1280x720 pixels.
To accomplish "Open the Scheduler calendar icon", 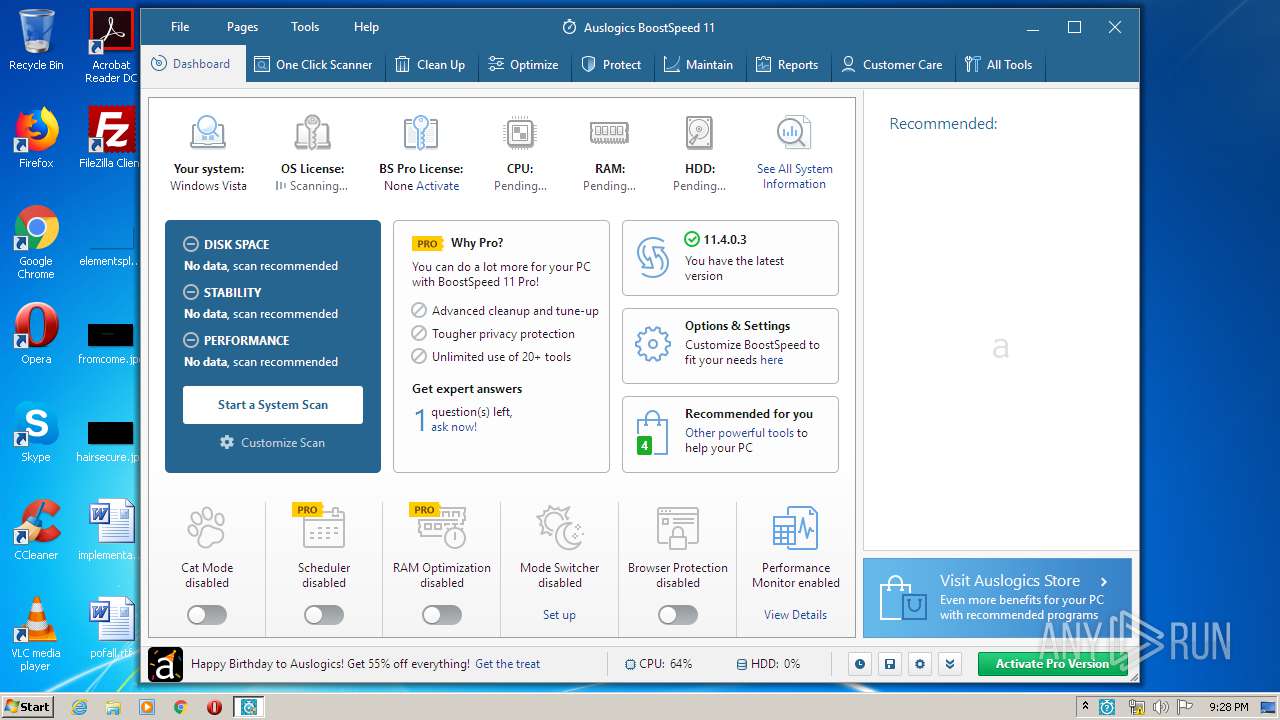I will click(x=323, y=527).
